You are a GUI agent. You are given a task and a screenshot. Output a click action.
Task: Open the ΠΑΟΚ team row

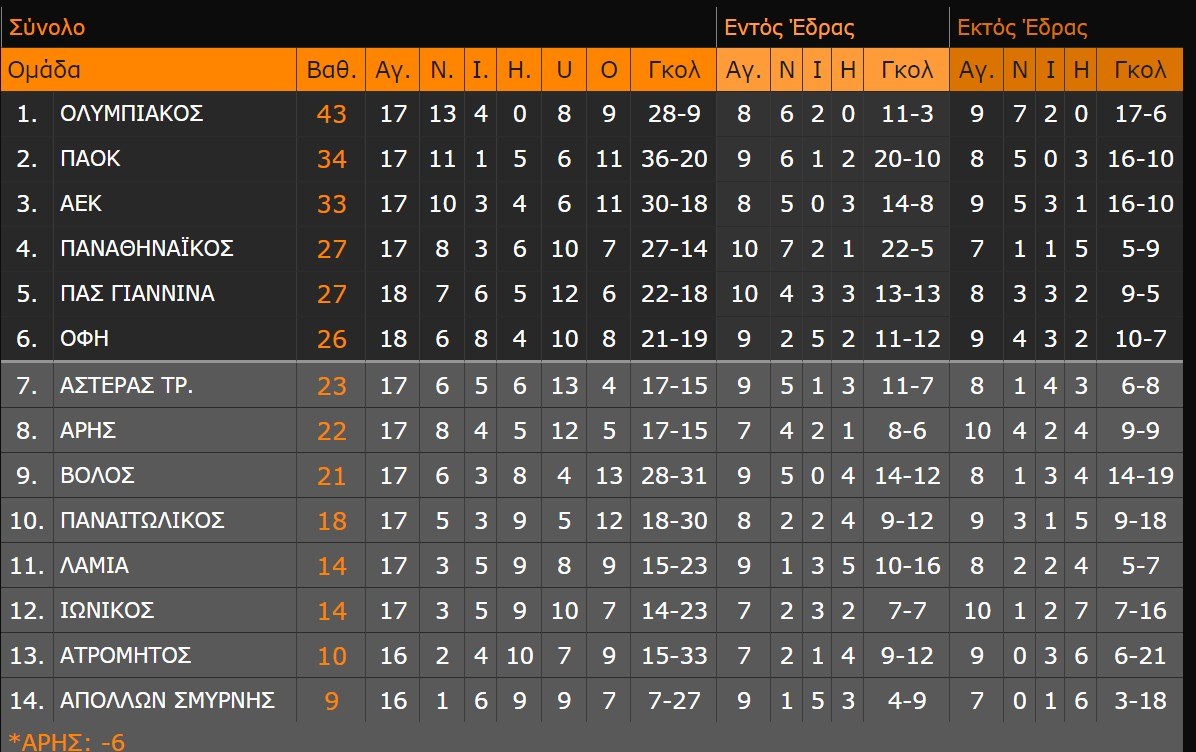pos(90,159)
